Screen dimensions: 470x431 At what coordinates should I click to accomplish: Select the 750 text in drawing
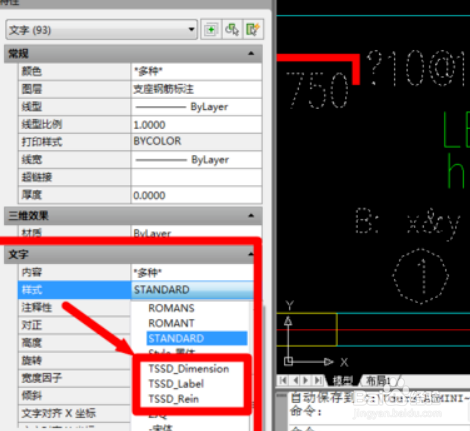(x=317, y=91)
